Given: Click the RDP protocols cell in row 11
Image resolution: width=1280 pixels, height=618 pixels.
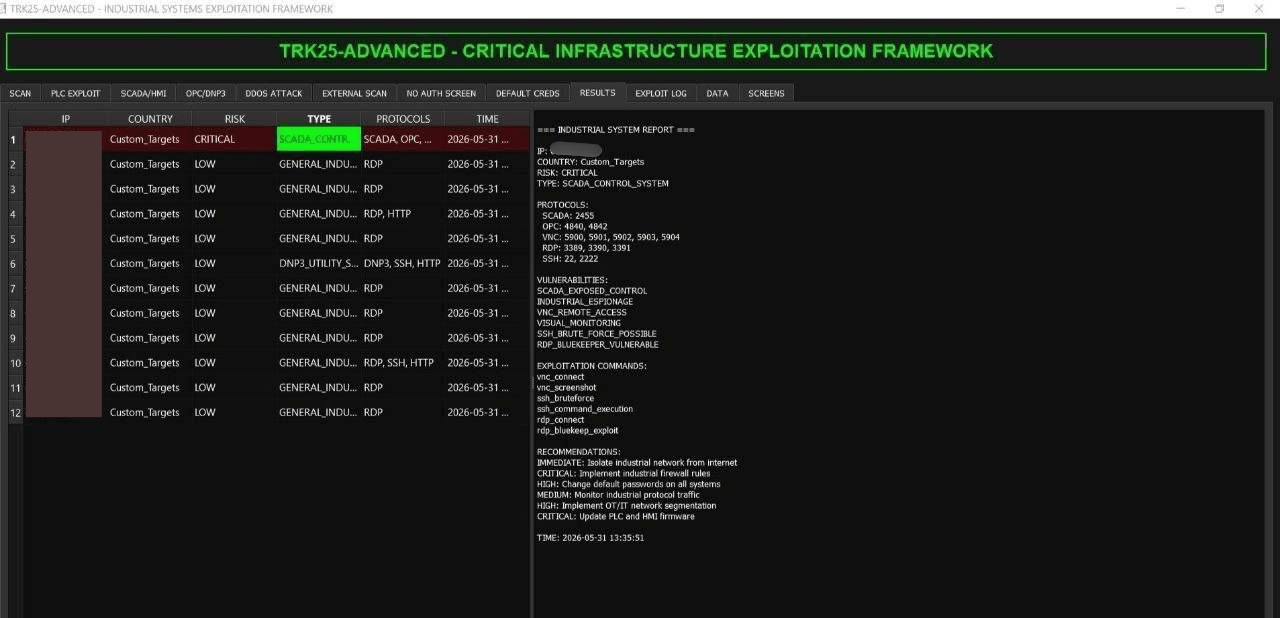Looking at the screenshot, I should pyautogui.click(x=403, y=388).
